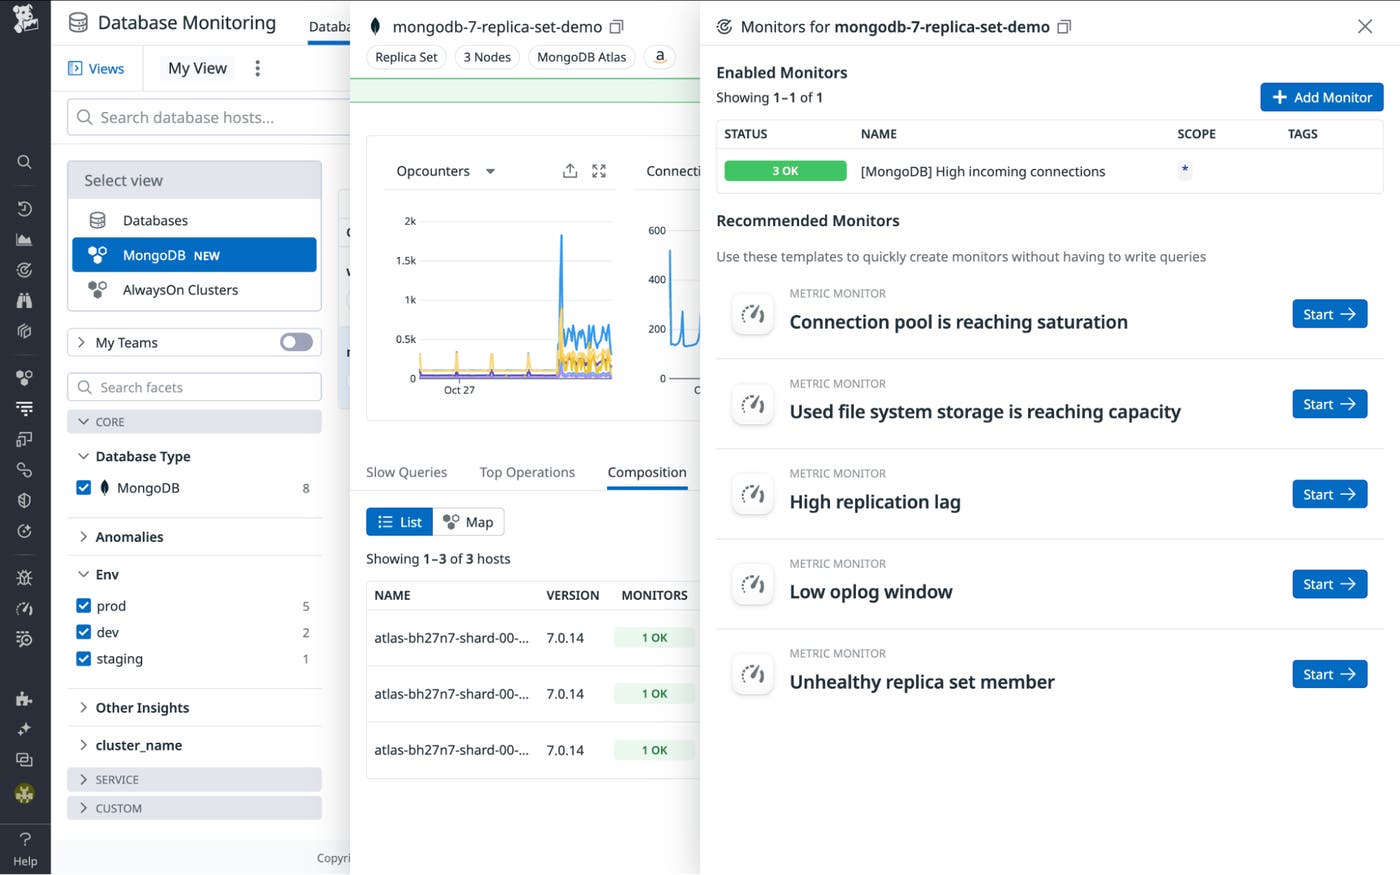Image resolution: width=1400 pixels, height=875 pixels.
Task: Switch to the Slow Queries tab
Action: (x=406, y=472)
